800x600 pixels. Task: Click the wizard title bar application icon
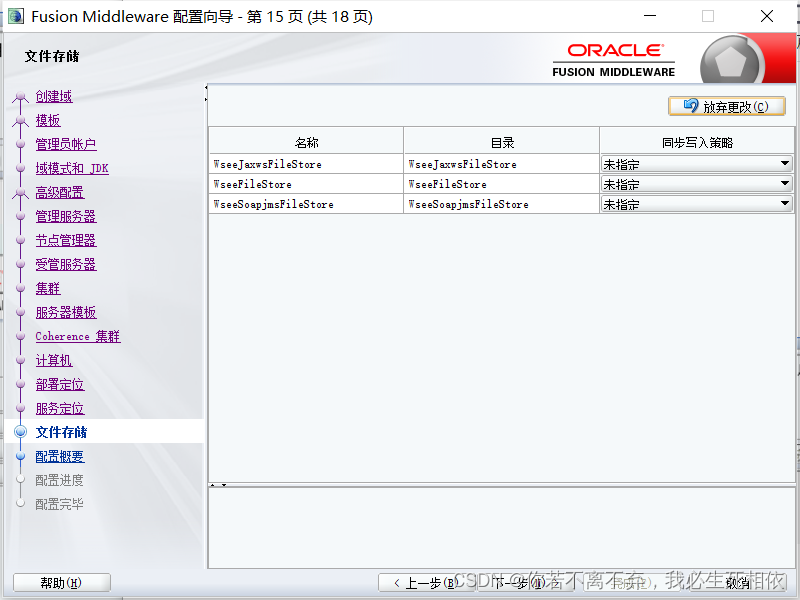pyautogui.click(x=16, y=16)
